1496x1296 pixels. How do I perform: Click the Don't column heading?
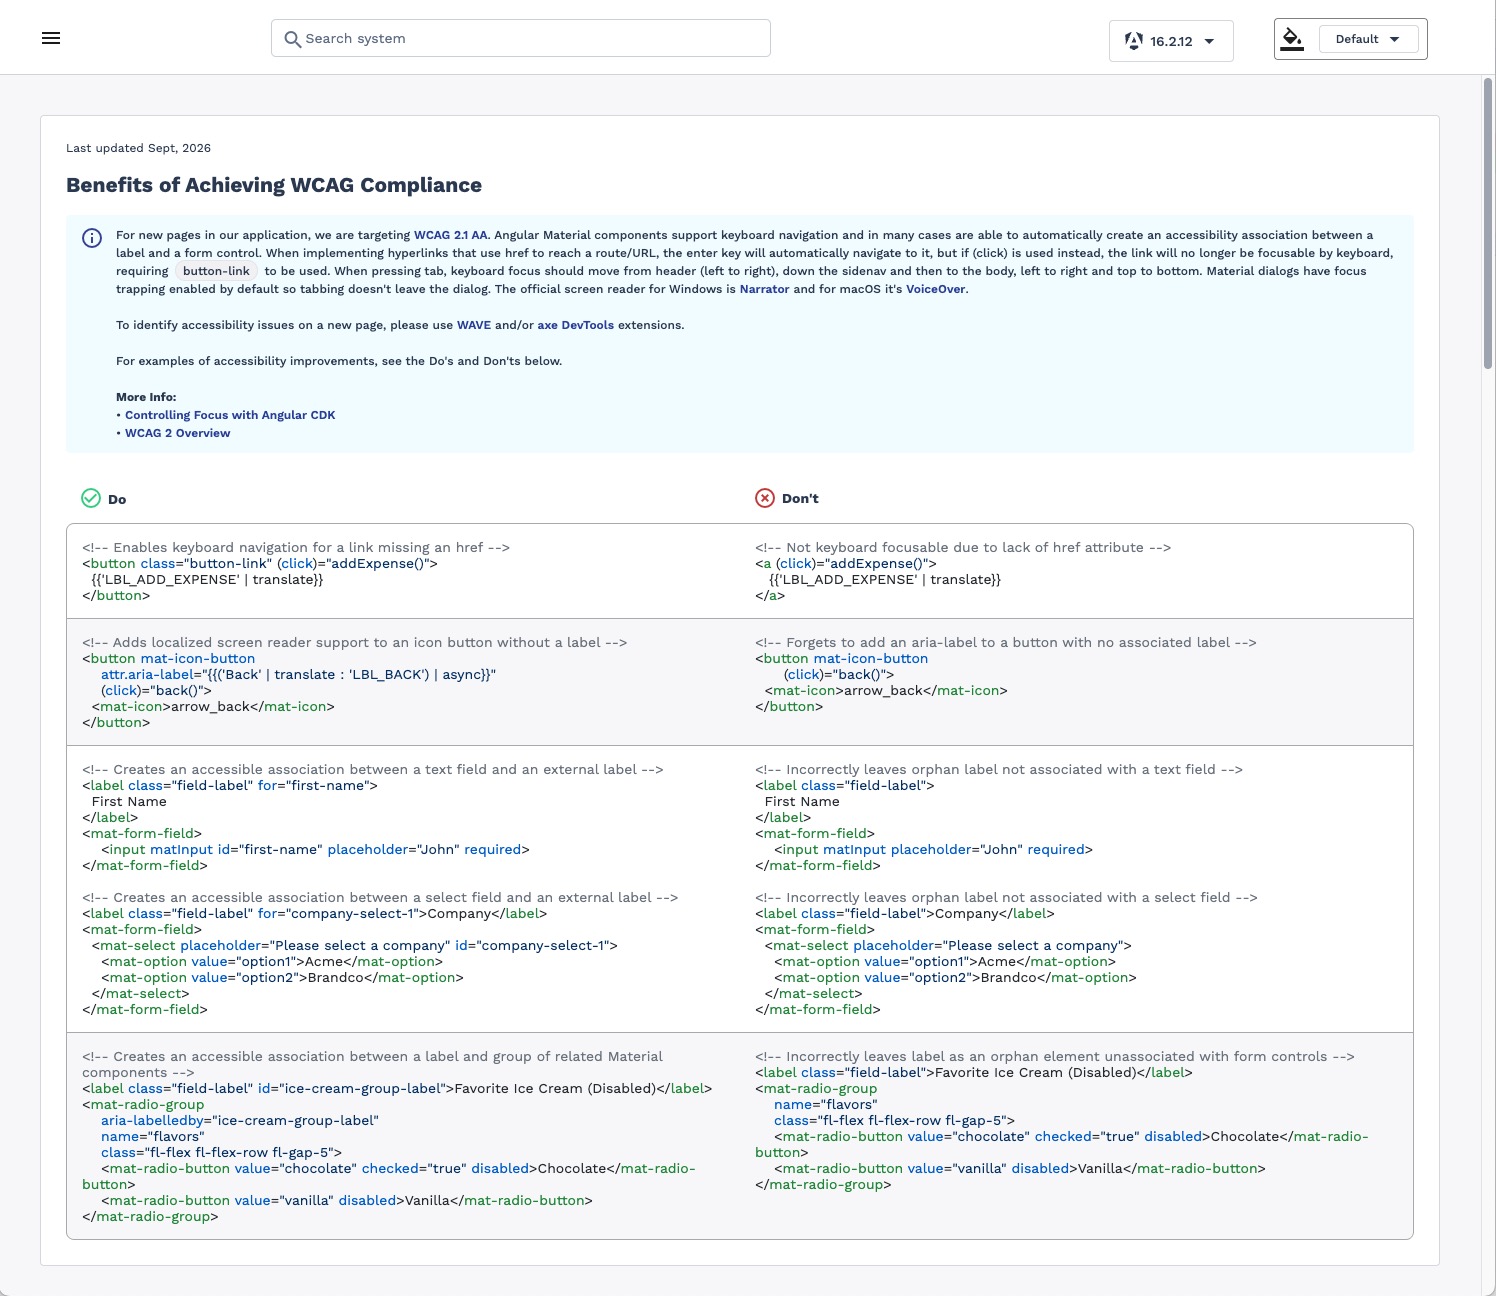point(800,498)
